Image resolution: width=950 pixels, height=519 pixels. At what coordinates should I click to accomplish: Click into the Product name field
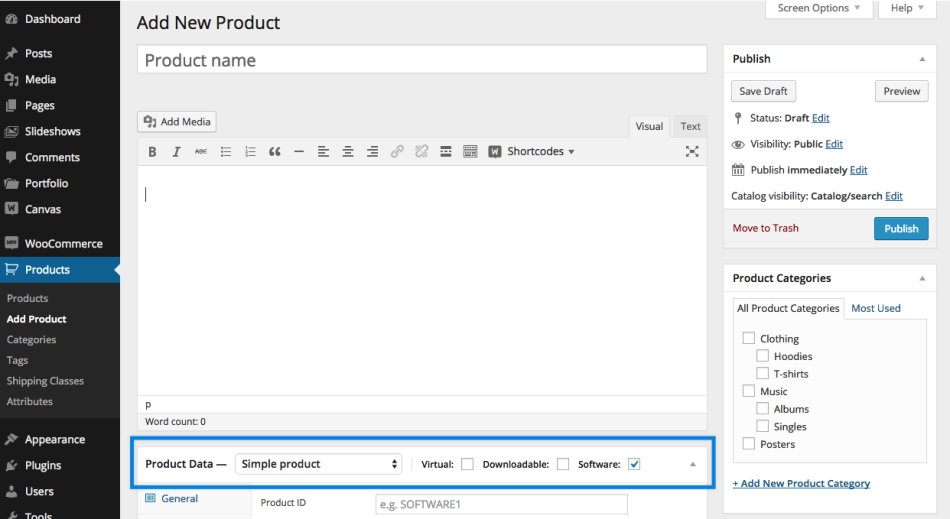pyautogui.click(x=422, y=60)
